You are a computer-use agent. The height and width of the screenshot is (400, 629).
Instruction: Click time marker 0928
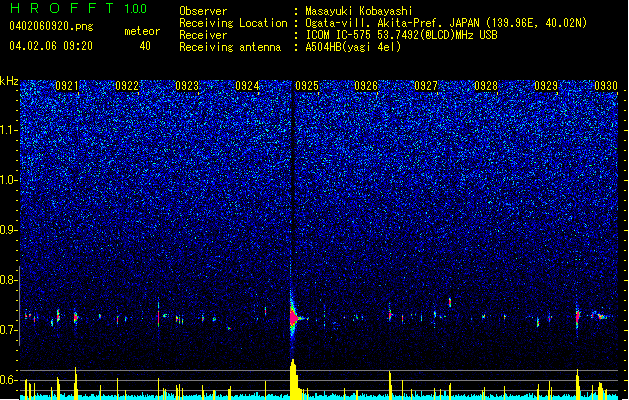(486, 86)
